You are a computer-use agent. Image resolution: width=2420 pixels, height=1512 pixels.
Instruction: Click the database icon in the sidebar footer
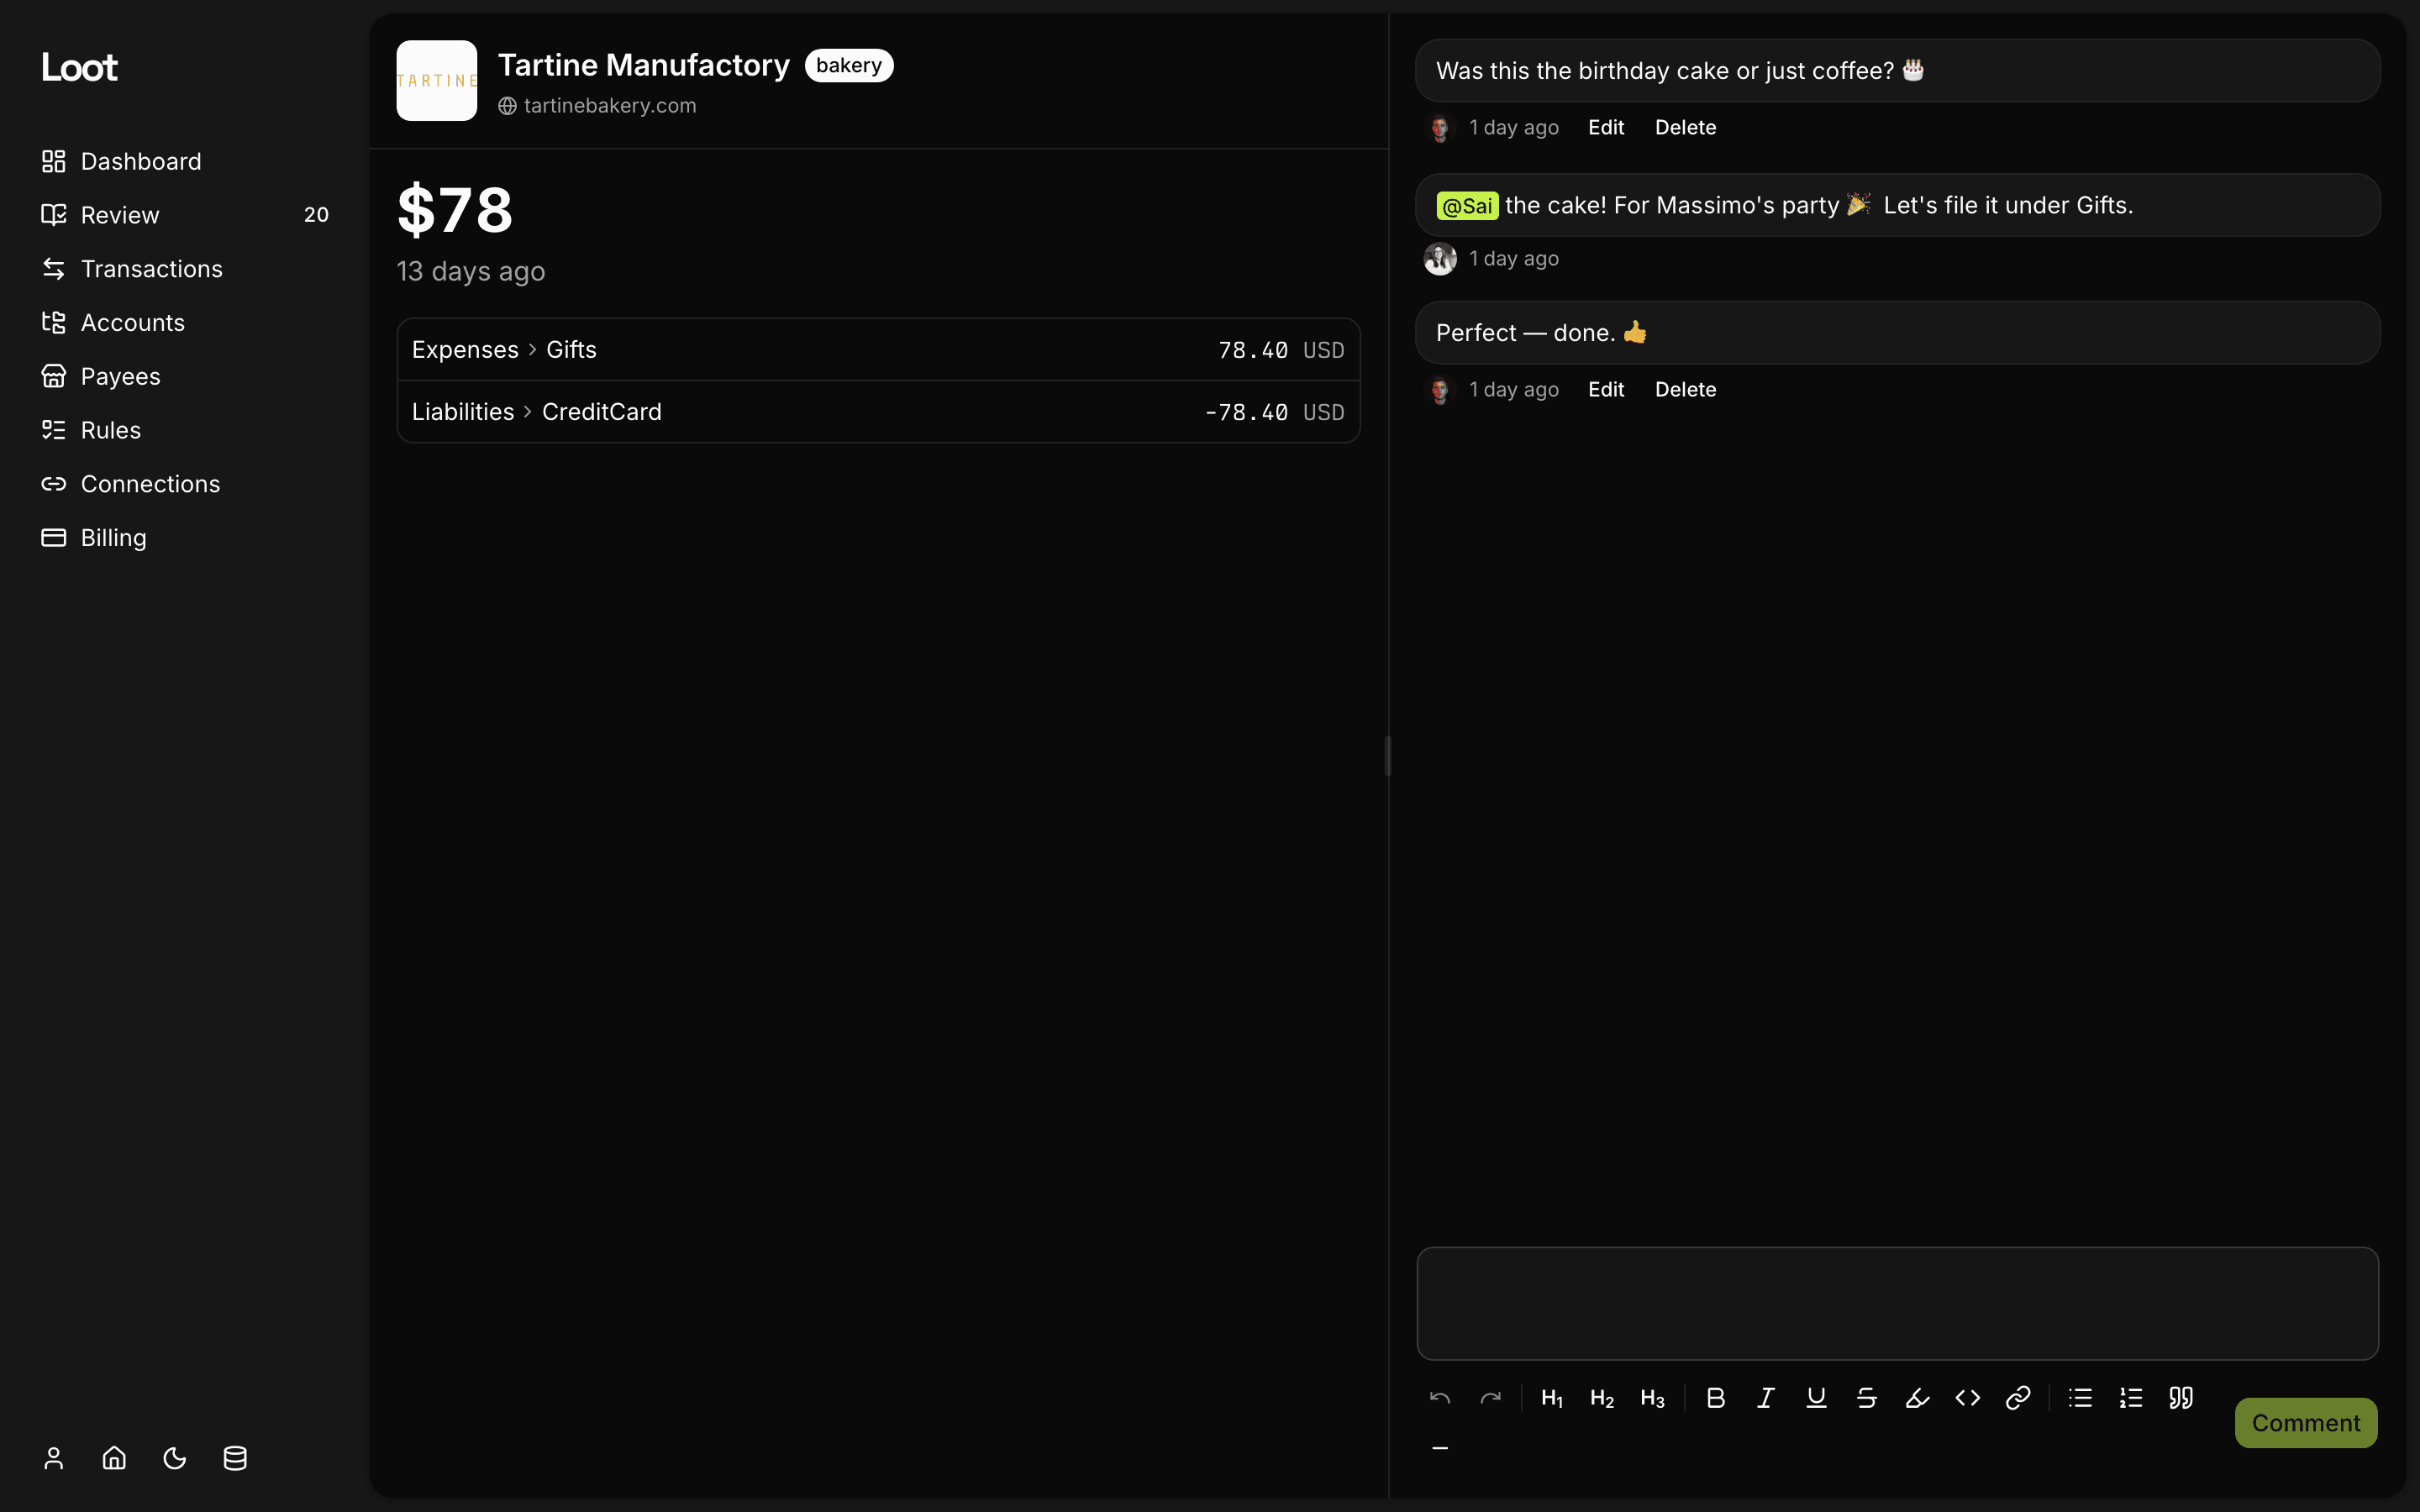pos(235,1458)
